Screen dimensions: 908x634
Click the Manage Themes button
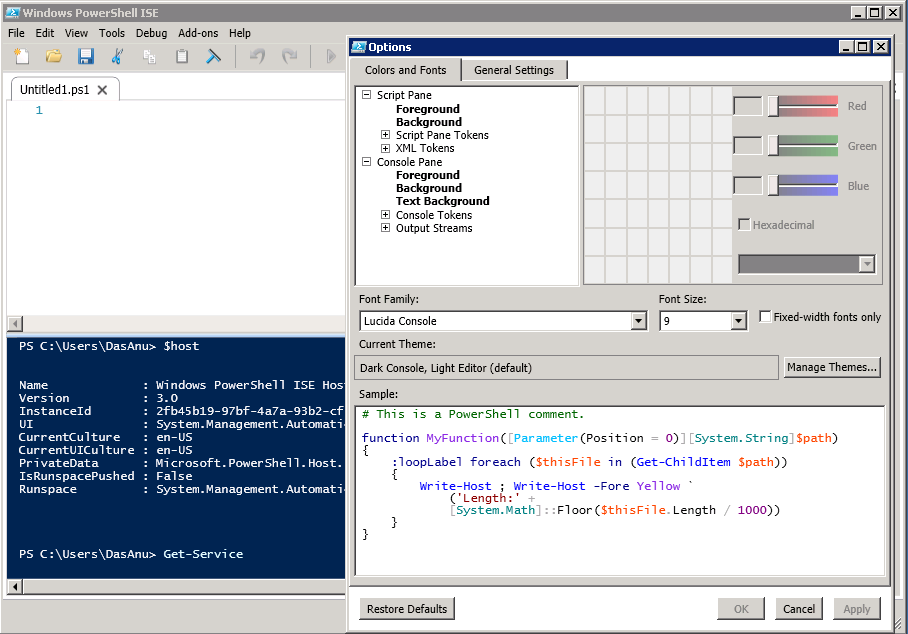point(832,367)
